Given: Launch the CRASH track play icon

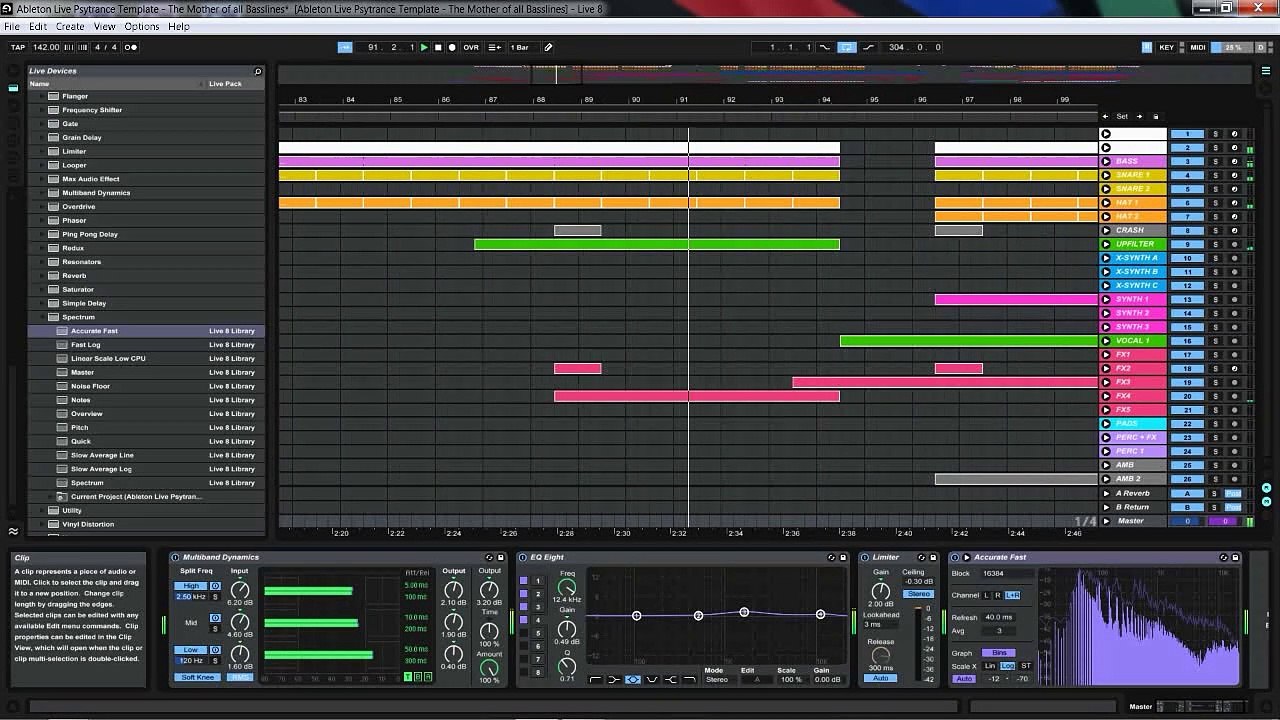Looking at the screenshot, I should [x=1106, y=230].
